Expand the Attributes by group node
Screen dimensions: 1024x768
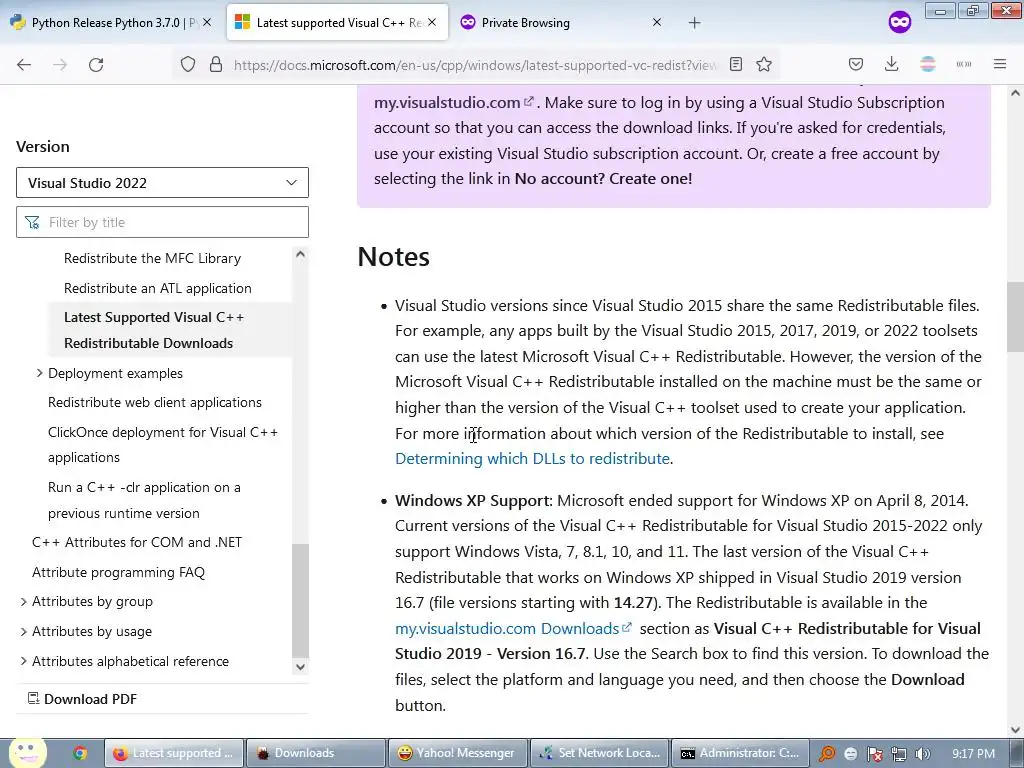pyautogui.click(x=24, y=601)
